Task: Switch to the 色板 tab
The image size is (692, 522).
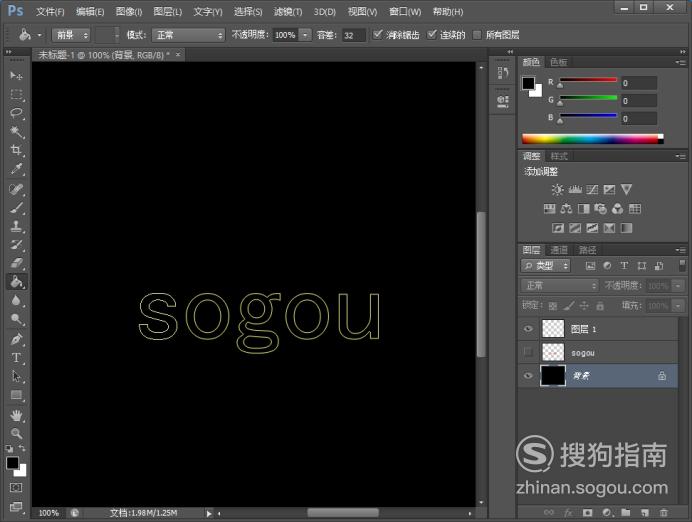Action: pos(559,62)
